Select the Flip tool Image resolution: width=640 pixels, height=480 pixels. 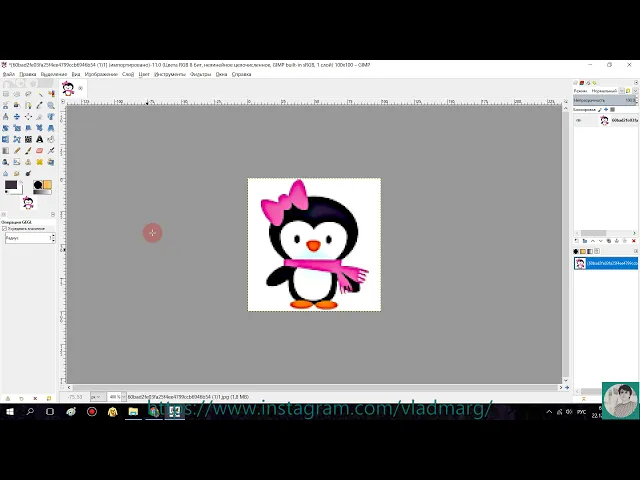tap(5, 139)
